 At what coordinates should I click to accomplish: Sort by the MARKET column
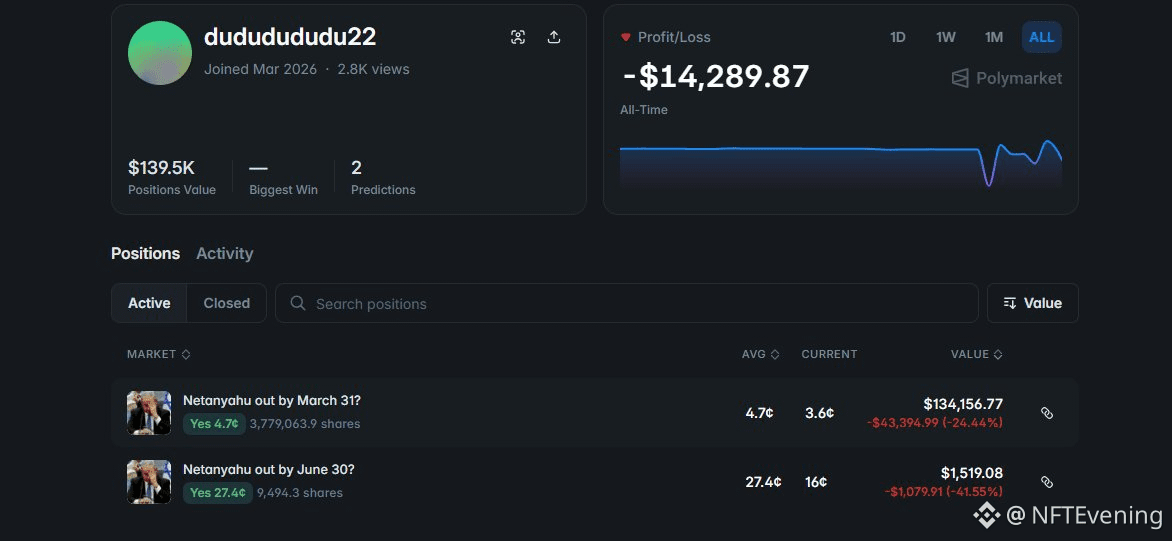point(158,354)
